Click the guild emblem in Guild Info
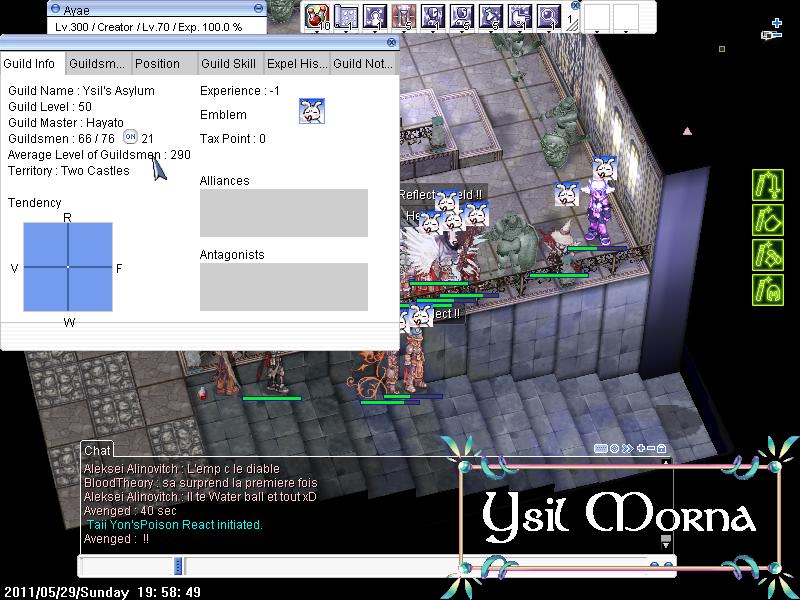 312,111
